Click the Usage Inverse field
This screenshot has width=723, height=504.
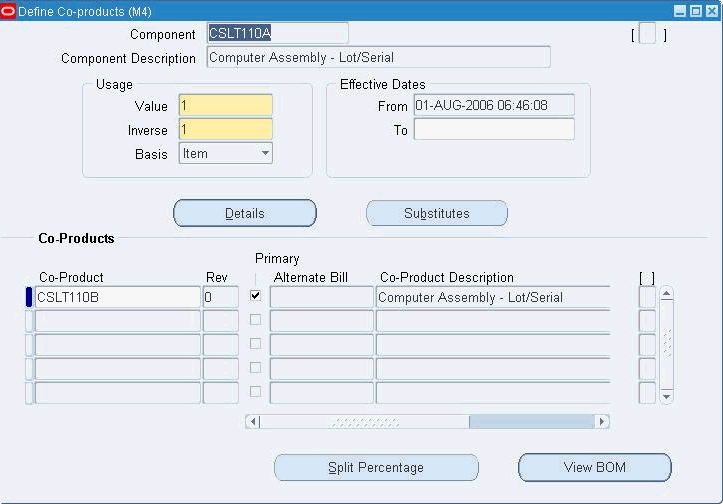click(225, 130)
